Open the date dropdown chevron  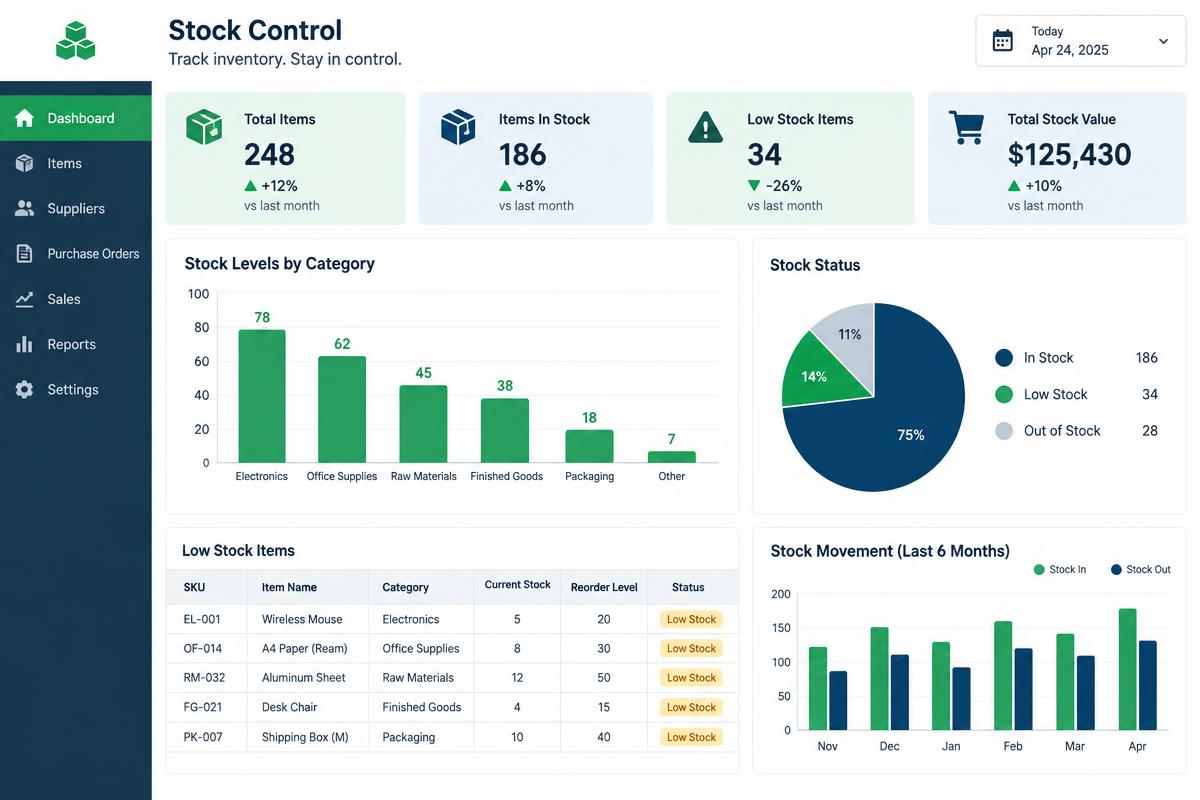point(1163,41)
